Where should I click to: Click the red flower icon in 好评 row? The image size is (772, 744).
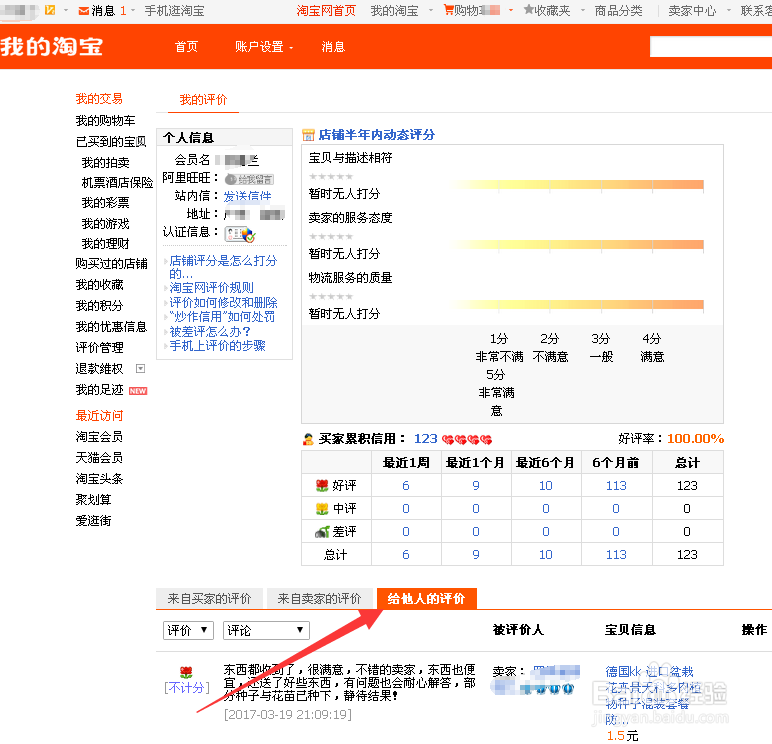click(x=322, y=486)
